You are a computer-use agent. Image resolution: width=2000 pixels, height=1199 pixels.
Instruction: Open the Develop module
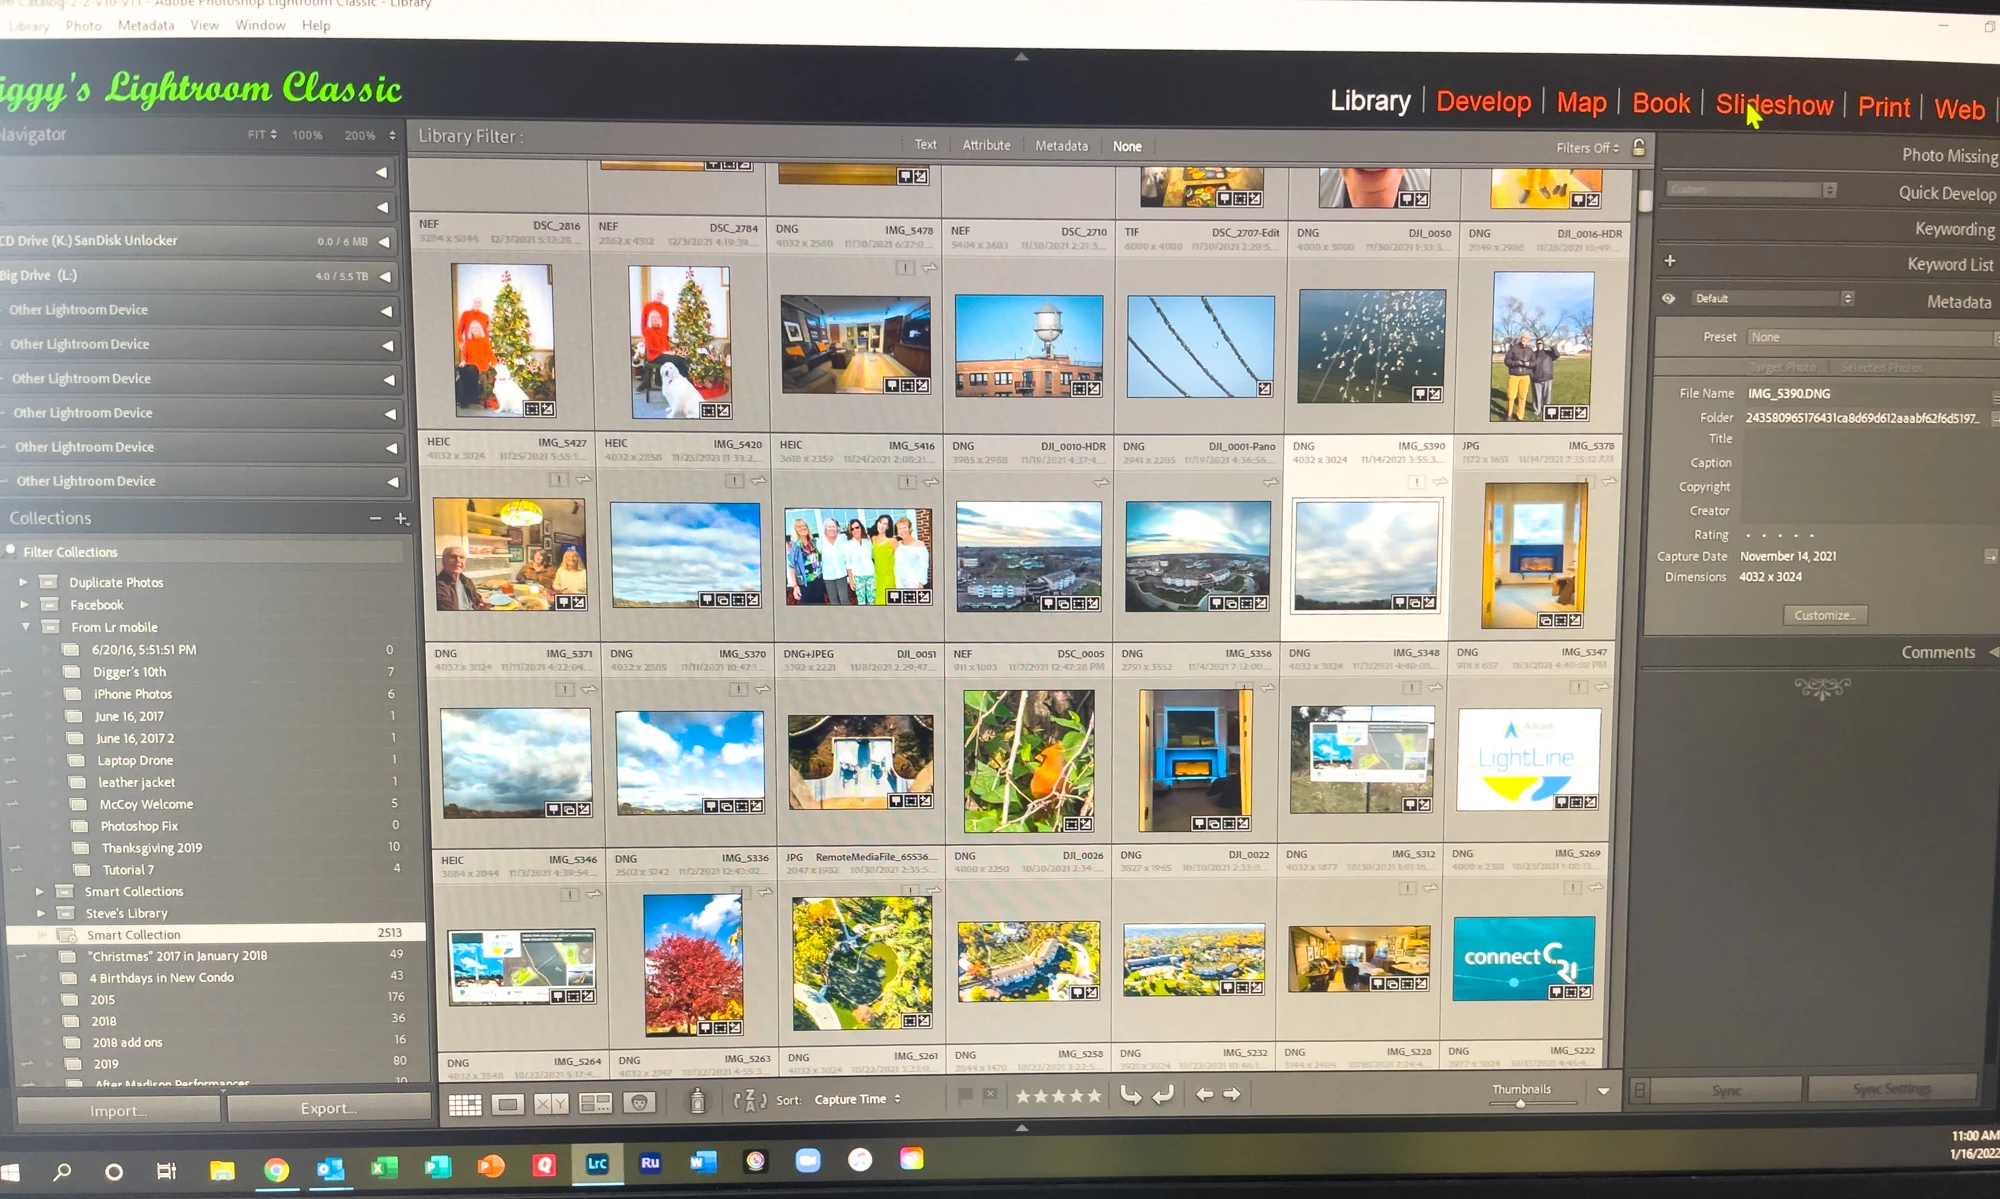(1483, 102)
